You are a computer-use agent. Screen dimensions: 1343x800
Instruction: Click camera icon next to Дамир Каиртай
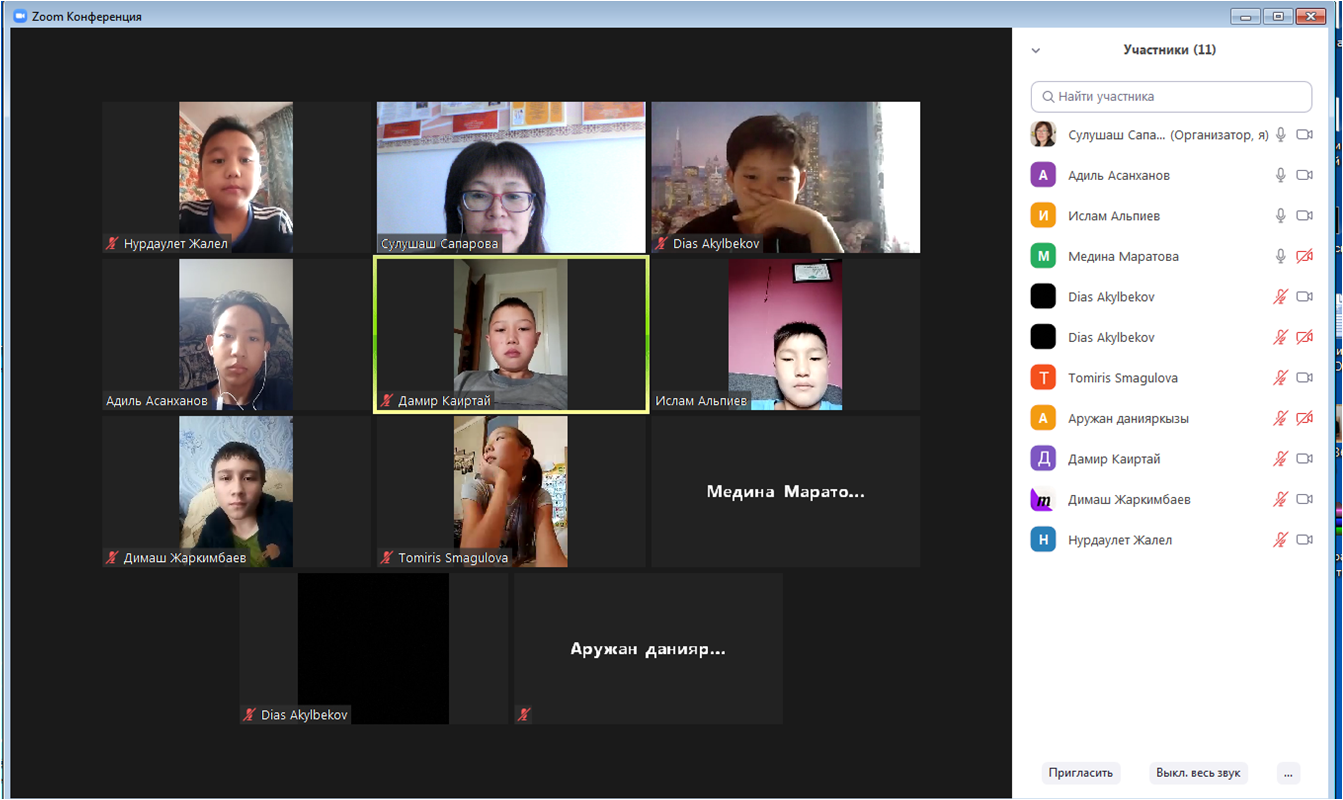pos(1304,459)
